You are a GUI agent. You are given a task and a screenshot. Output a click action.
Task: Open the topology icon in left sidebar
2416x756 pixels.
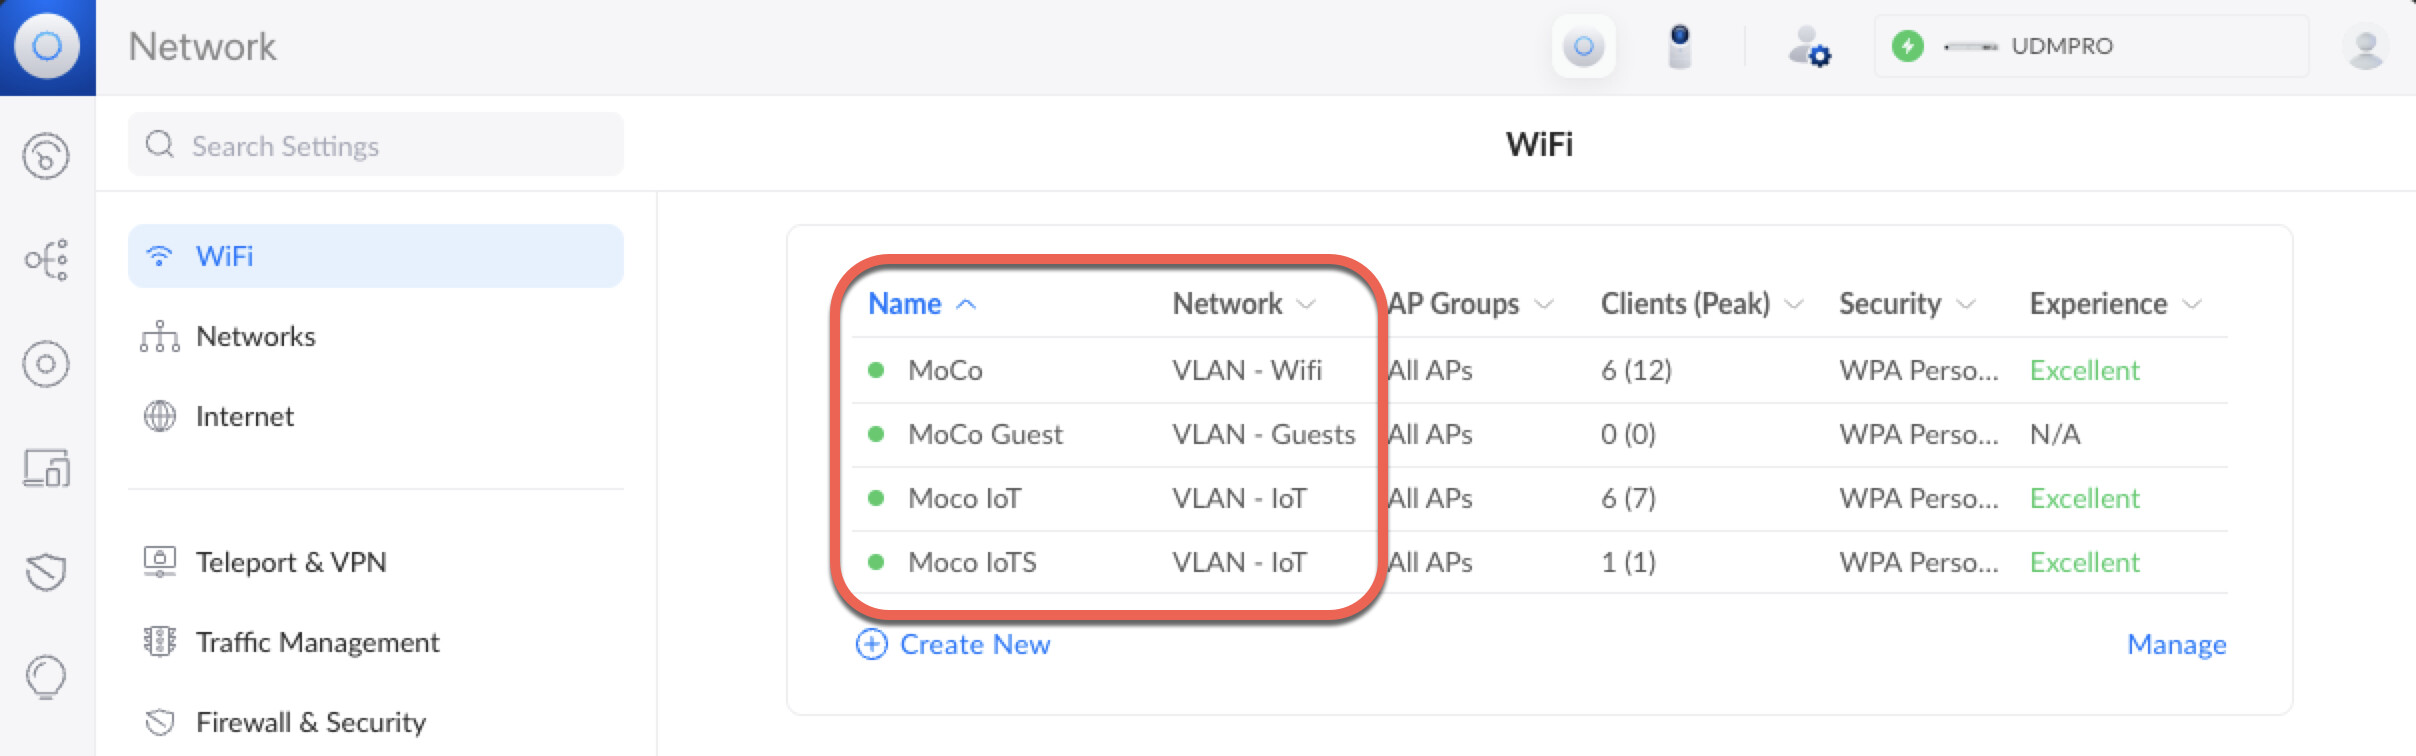coord(46,260)
